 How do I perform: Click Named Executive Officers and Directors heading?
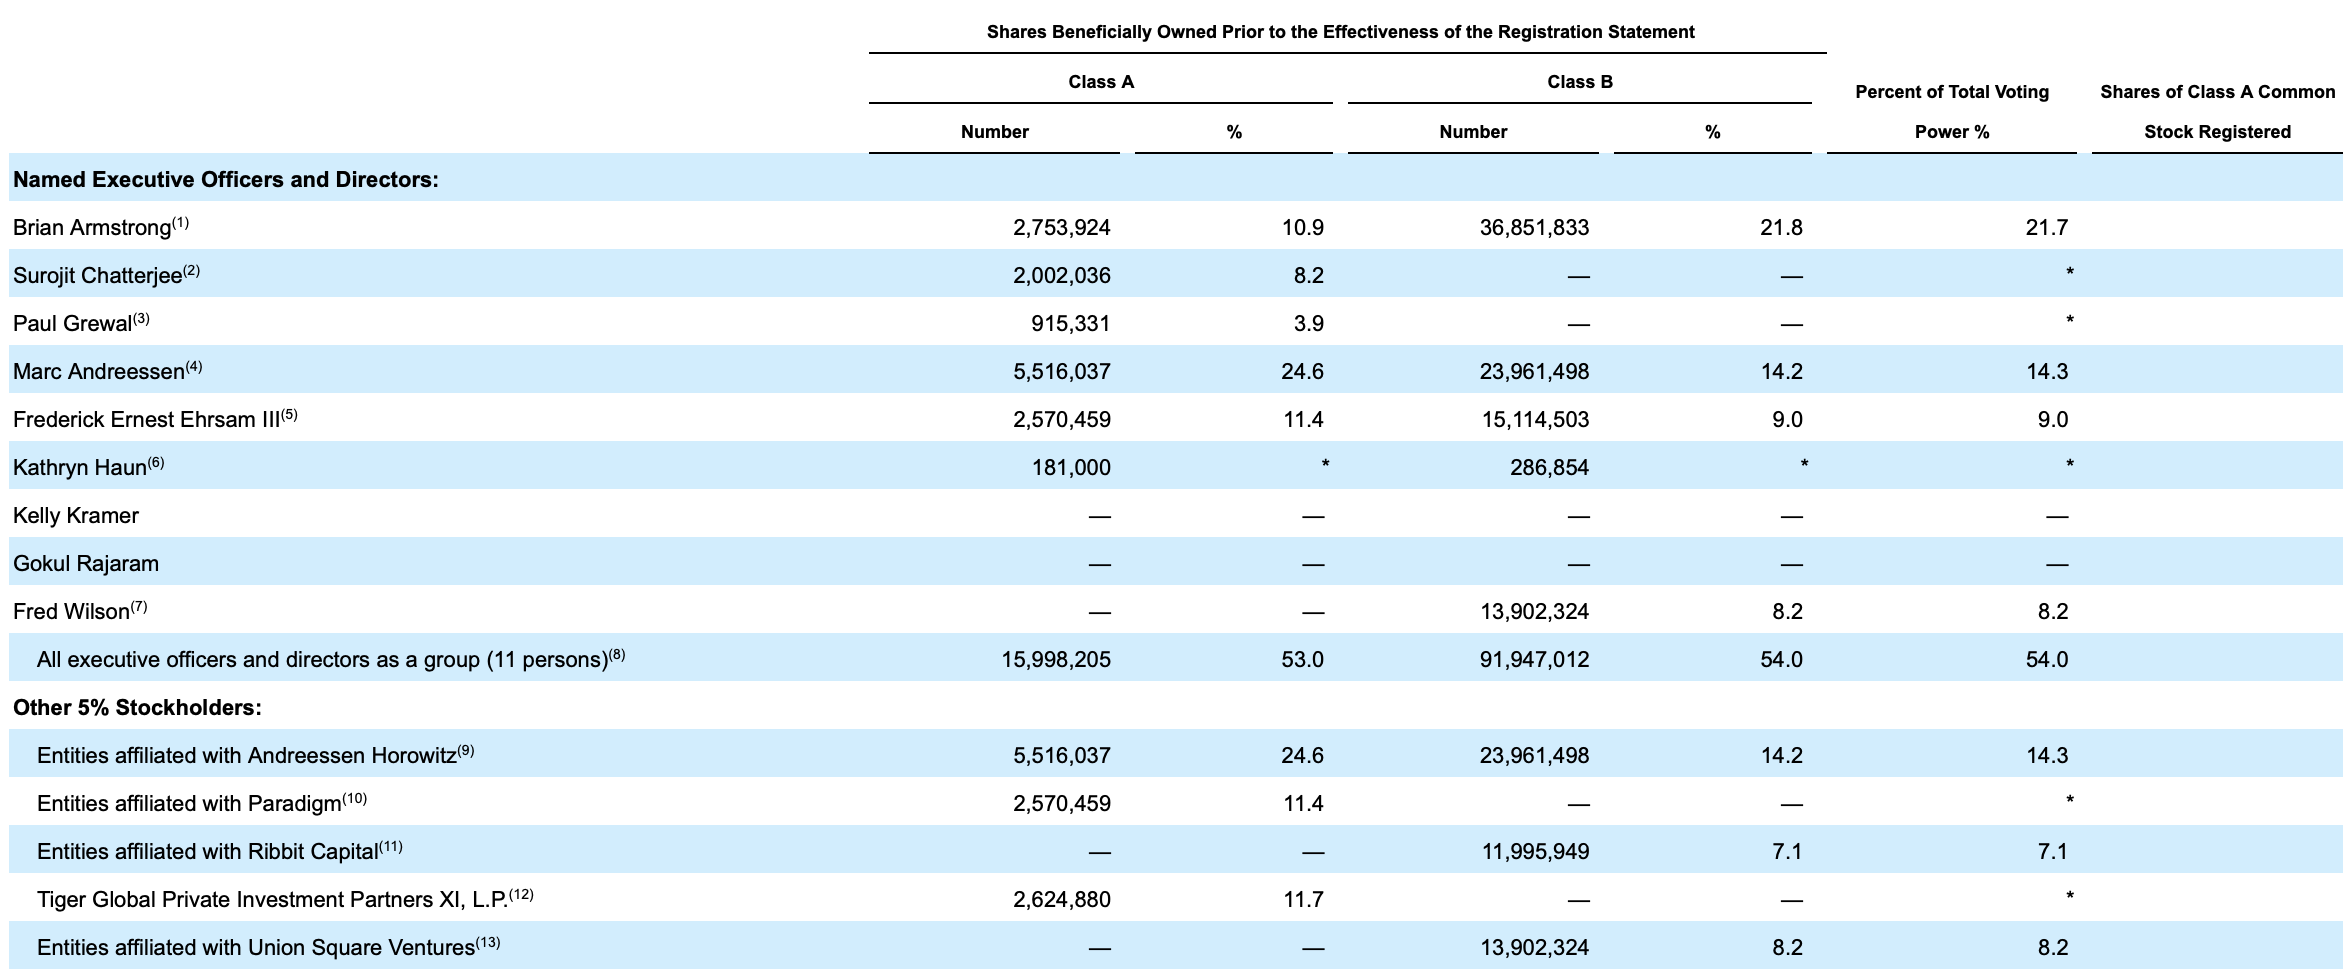(226, 179)
